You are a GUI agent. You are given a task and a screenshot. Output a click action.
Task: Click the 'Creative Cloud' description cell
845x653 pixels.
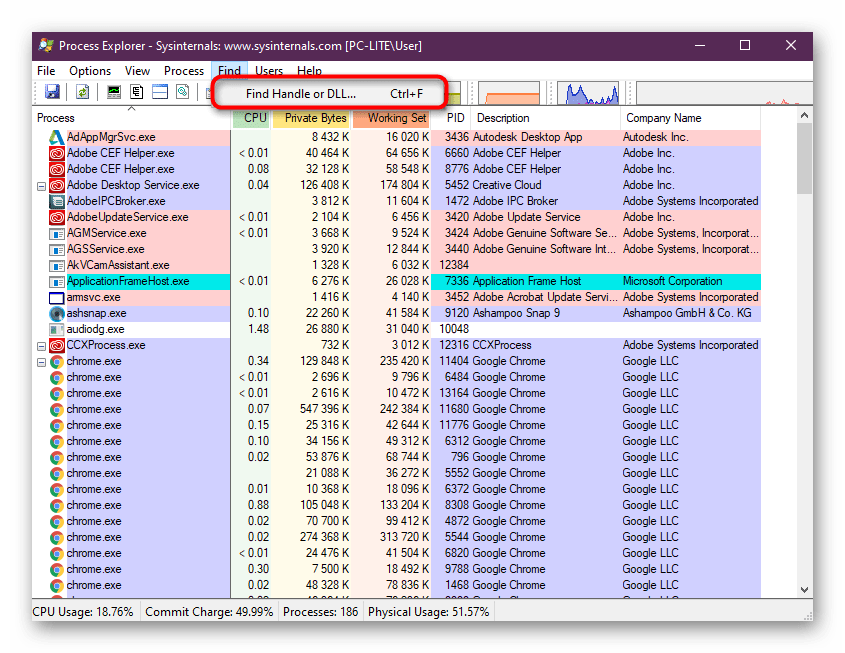(x=507, y=185)
